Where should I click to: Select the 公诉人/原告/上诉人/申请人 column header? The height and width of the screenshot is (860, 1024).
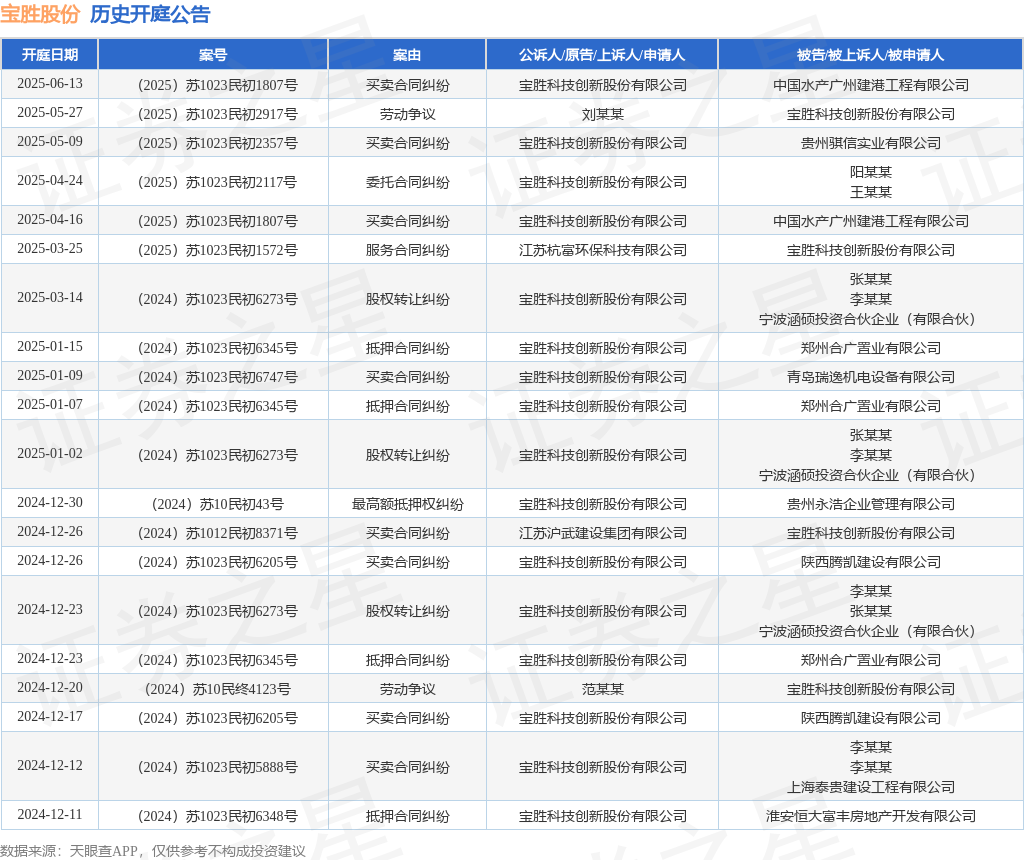pyautogui.click(x=602, y=55)
